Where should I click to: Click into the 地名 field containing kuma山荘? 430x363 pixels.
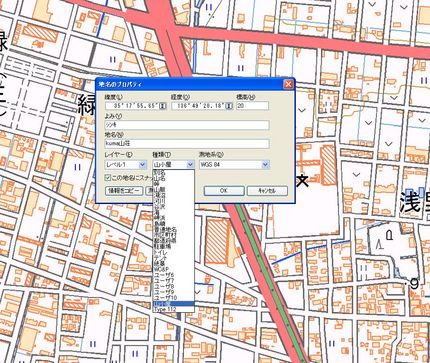187,144
